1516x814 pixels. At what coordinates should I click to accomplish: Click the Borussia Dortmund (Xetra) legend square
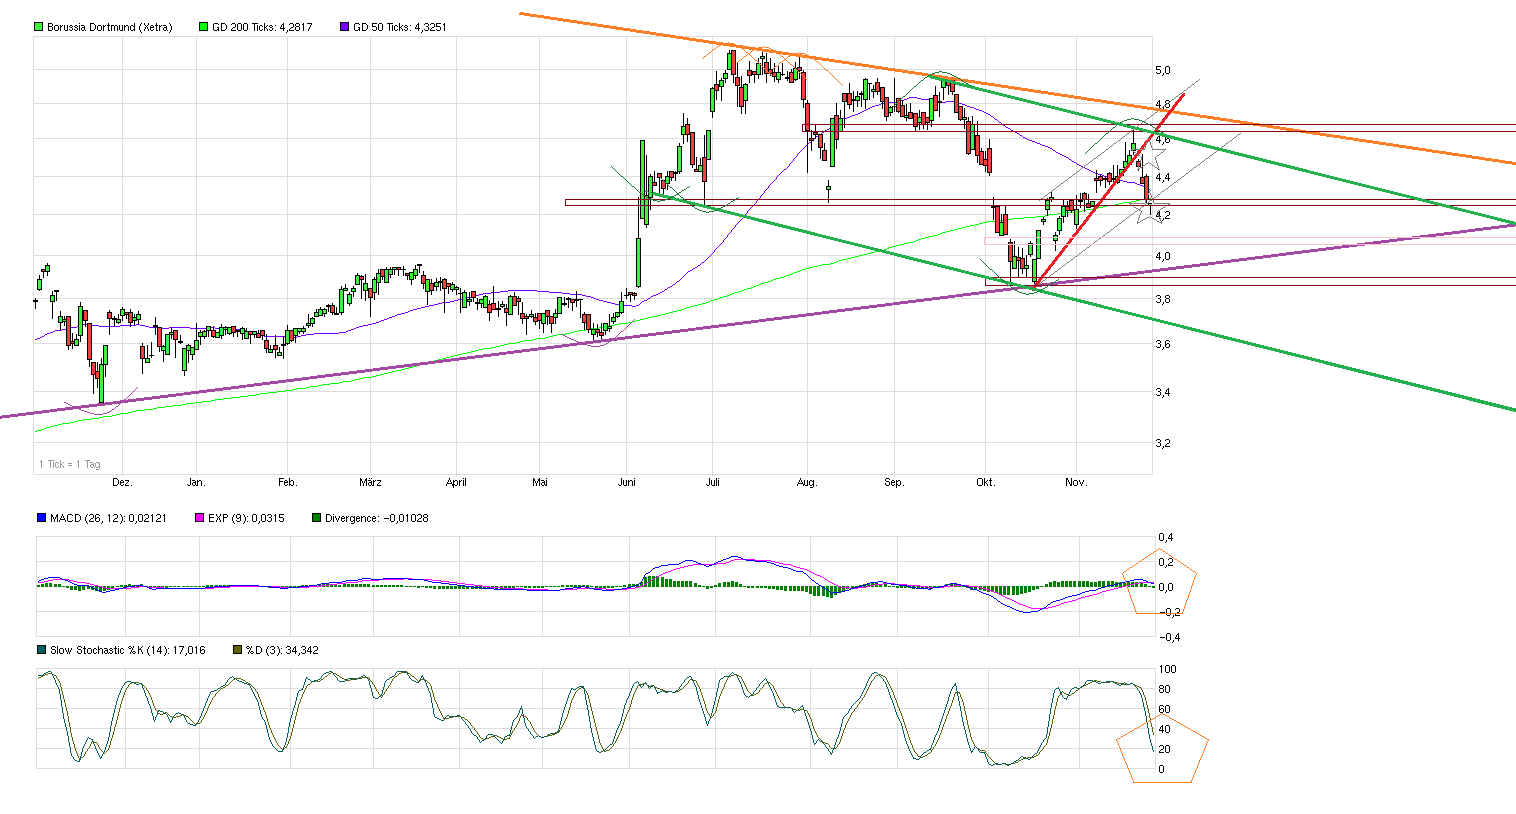pos(39,27)
